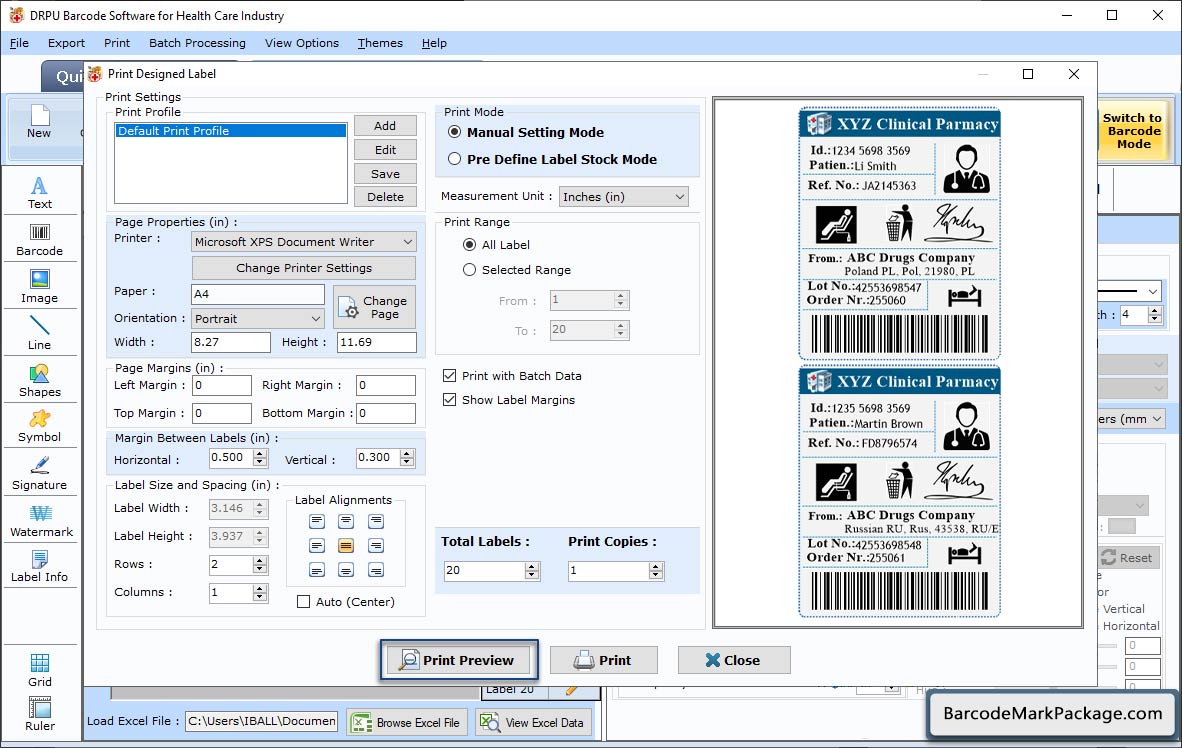
Task: Open the Themes menu
Action: point(380,43)
